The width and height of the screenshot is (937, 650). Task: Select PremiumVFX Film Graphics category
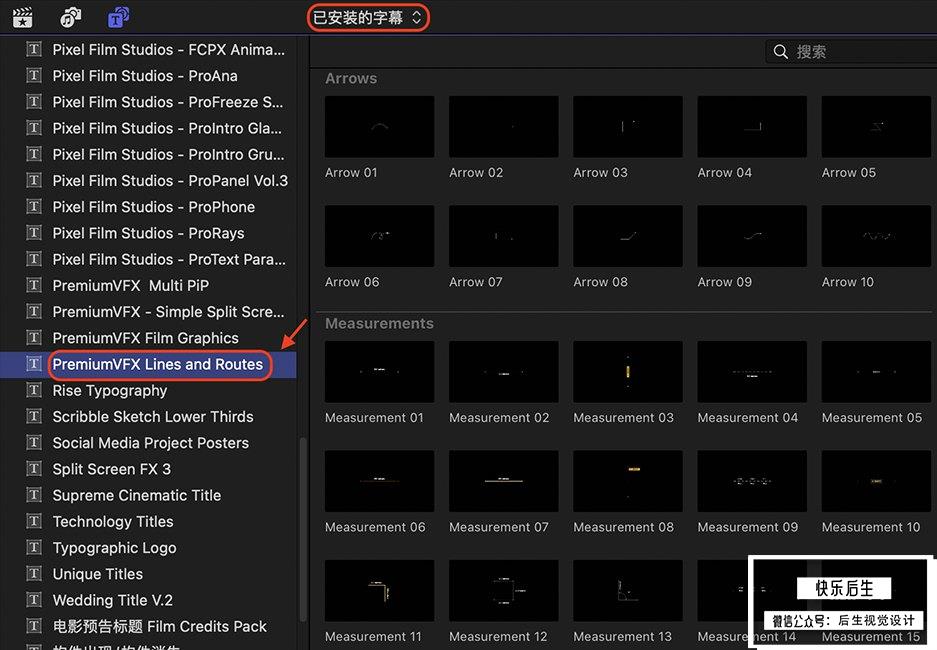tap(148, 338)
